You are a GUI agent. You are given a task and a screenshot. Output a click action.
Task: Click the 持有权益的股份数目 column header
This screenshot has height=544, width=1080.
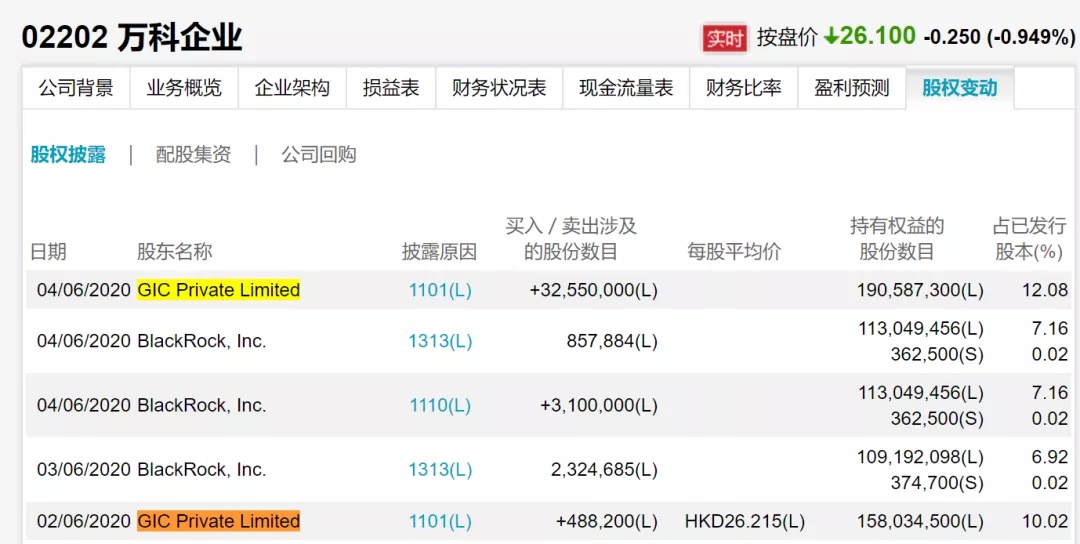tap(897, 239)
